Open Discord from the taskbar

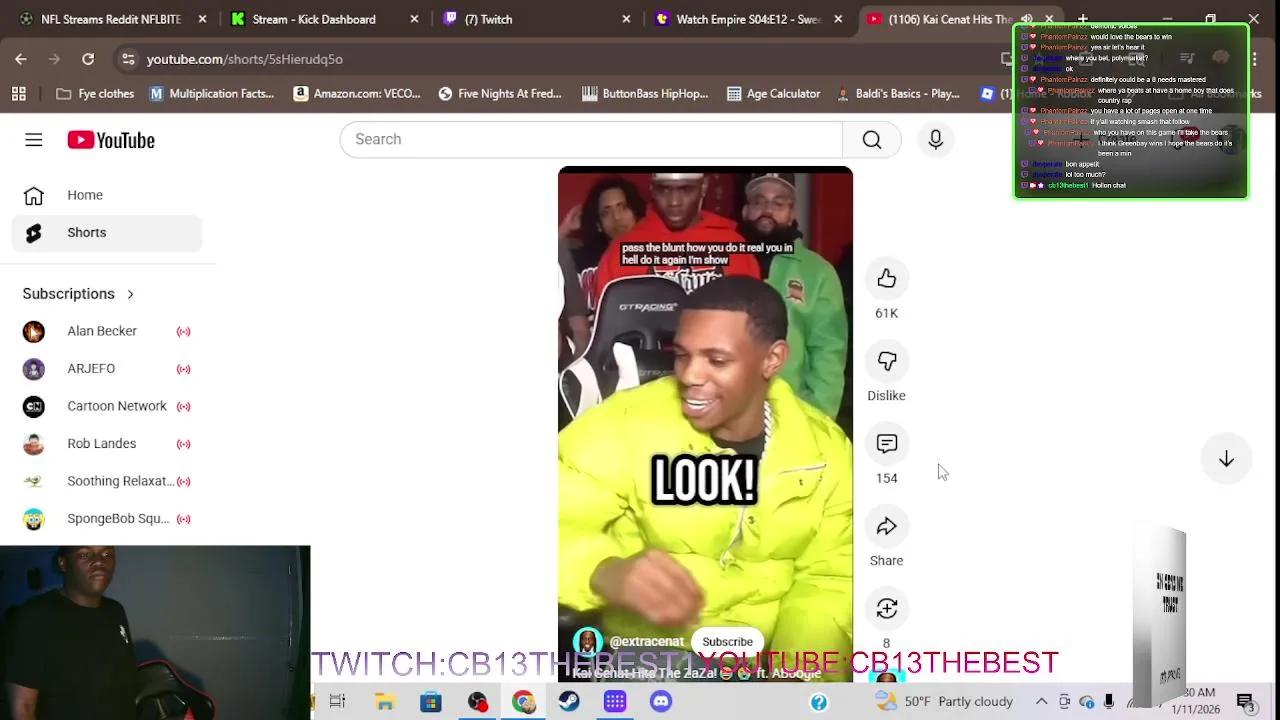(x=661, y=701)
